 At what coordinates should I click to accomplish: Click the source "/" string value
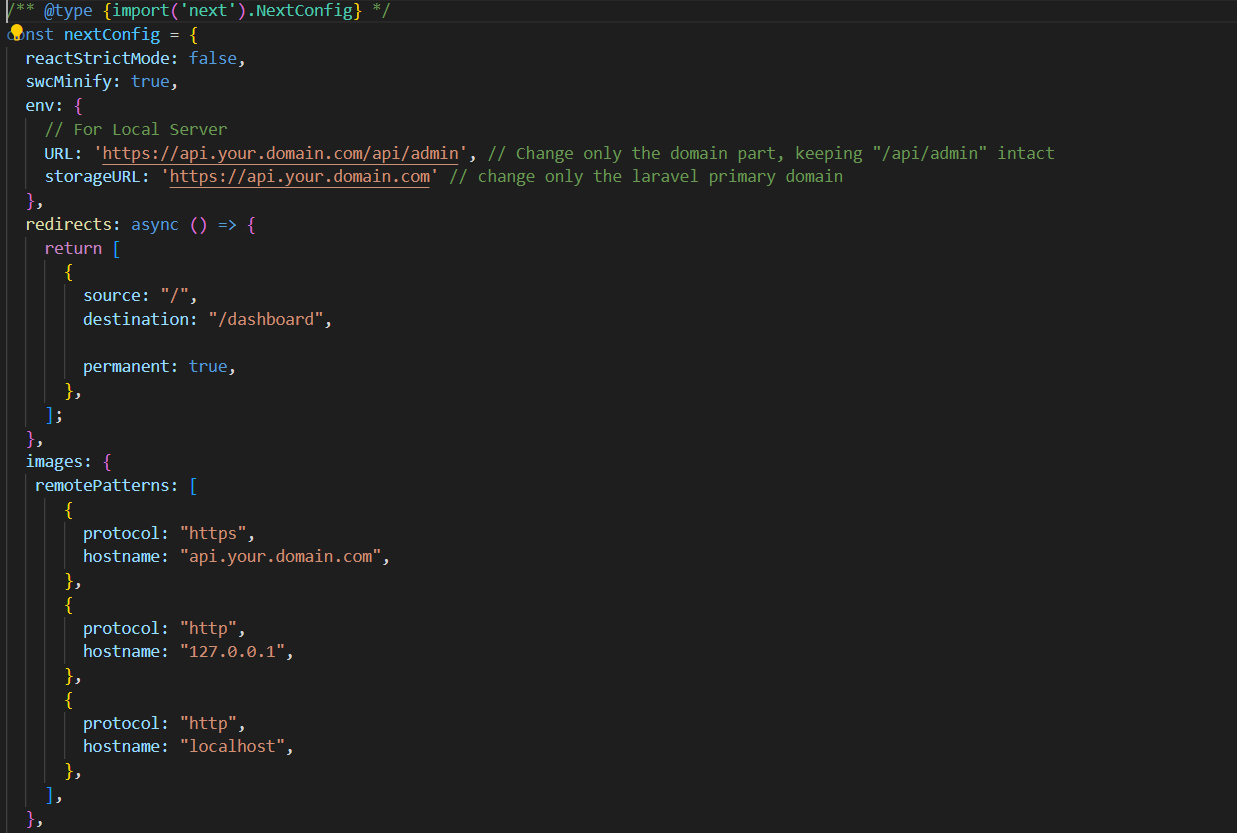(x=182, y=296)
